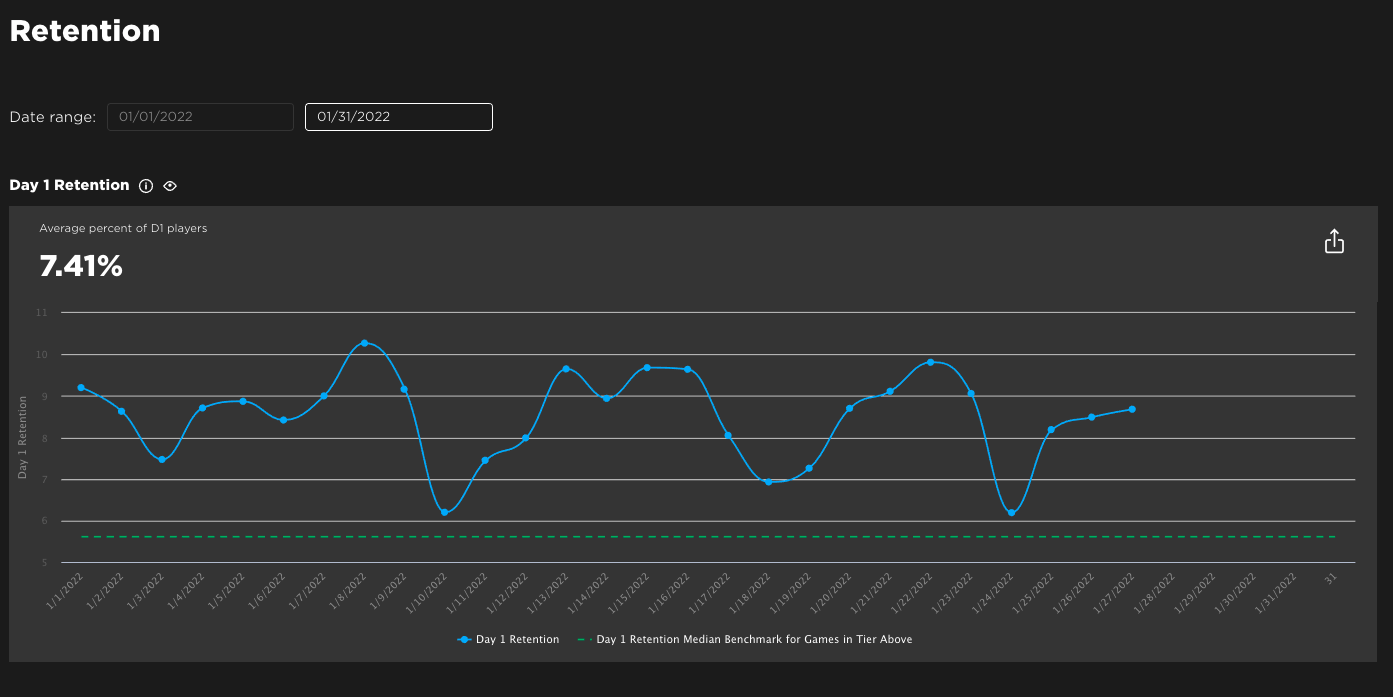
Task: Click the data point for 1/24/2022
Action: [1011, 513]
